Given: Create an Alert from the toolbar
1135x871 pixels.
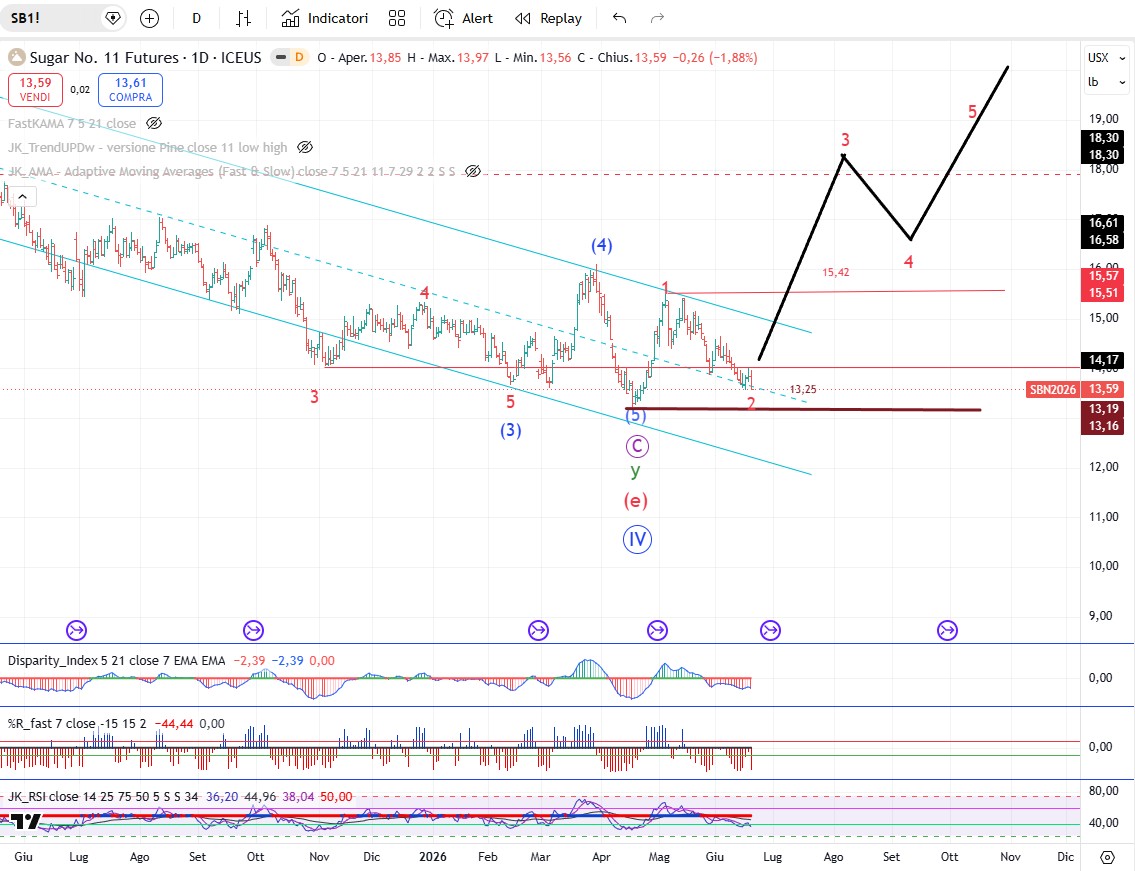Looking at the screenshot, I should pos(463,18).
